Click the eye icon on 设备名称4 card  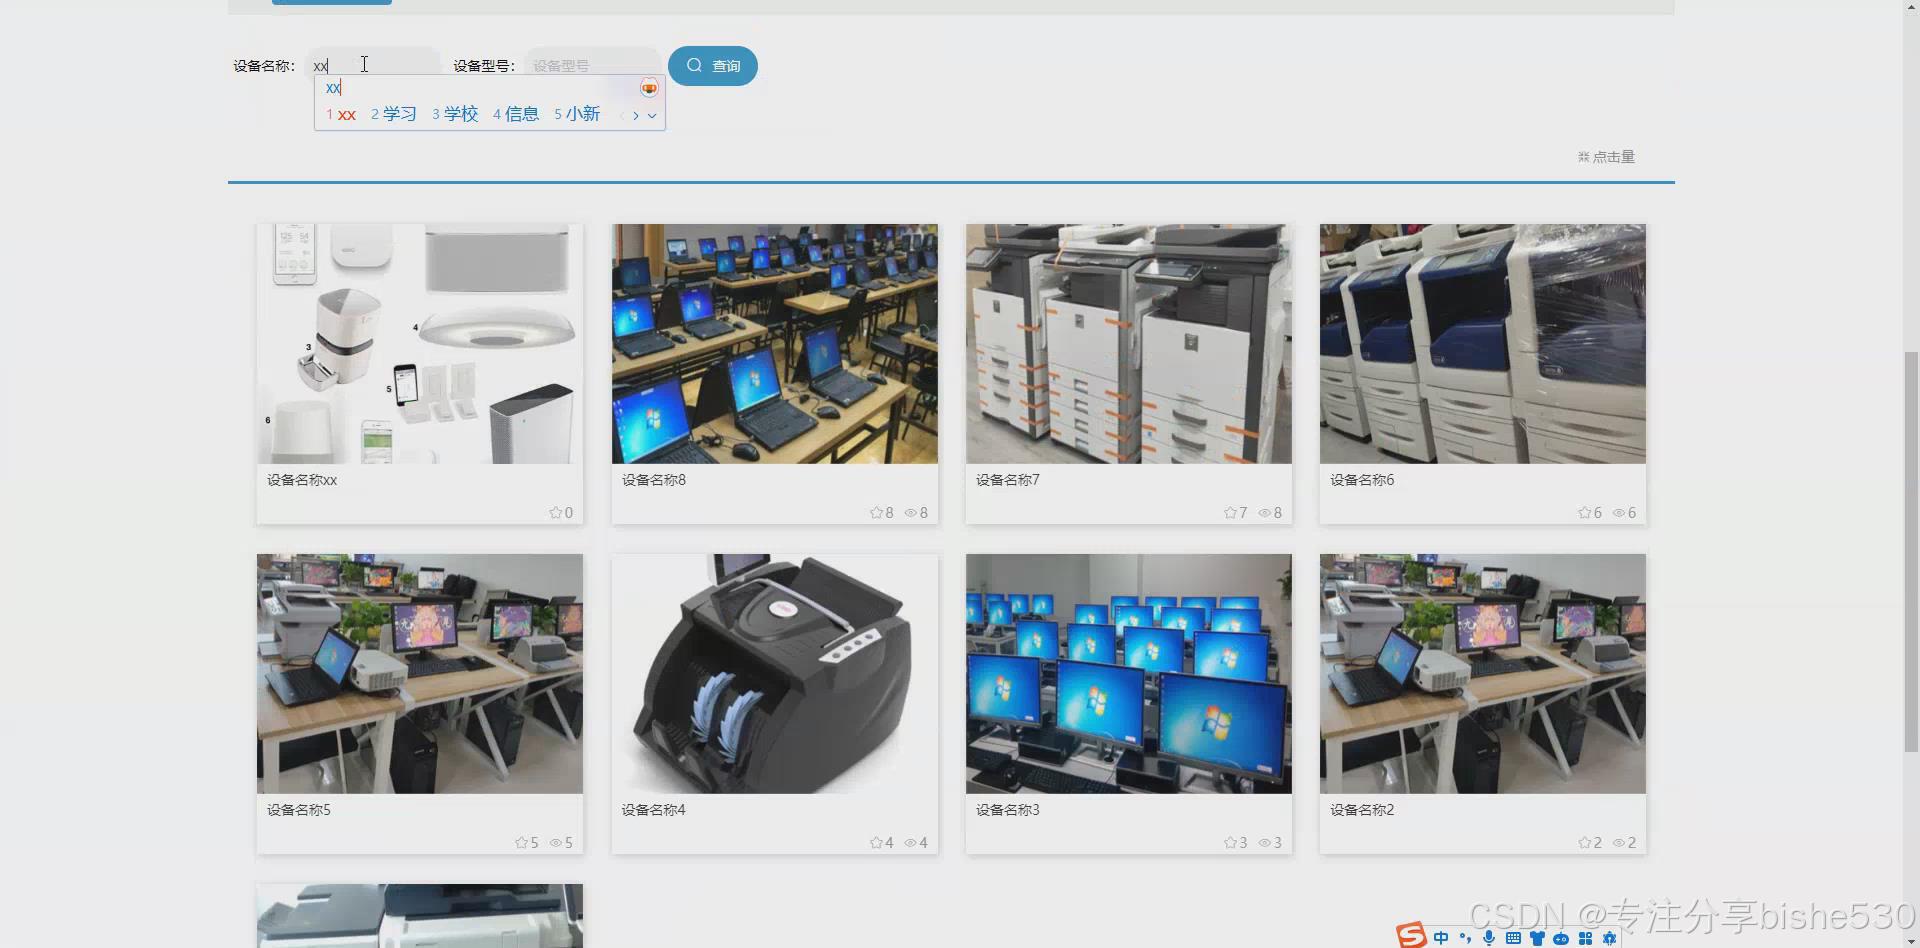point(911,843)
